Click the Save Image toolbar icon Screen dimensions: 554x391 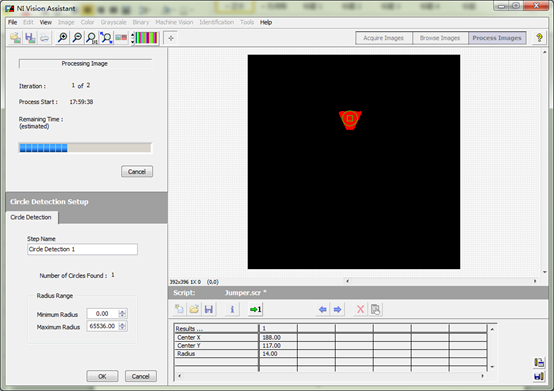pyautogui.click(x=30, y=38)
